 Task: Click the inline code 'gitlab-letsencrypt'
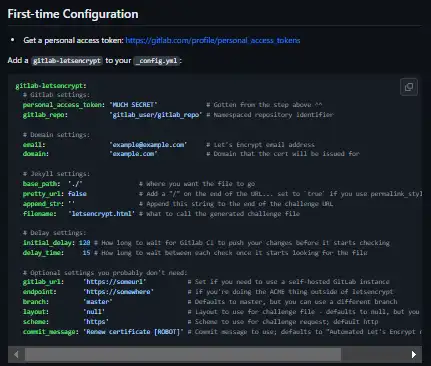pos(67,61)
